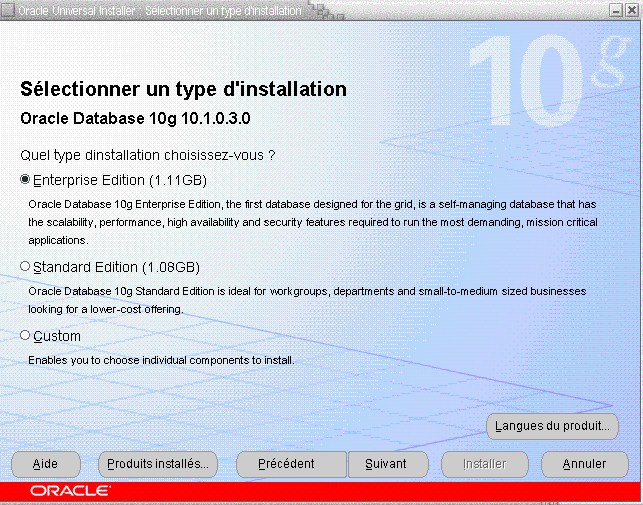The height and width of the screenshot is (505, 643).
Task: Pick the Custom installation type
Action: click(25, 336)
